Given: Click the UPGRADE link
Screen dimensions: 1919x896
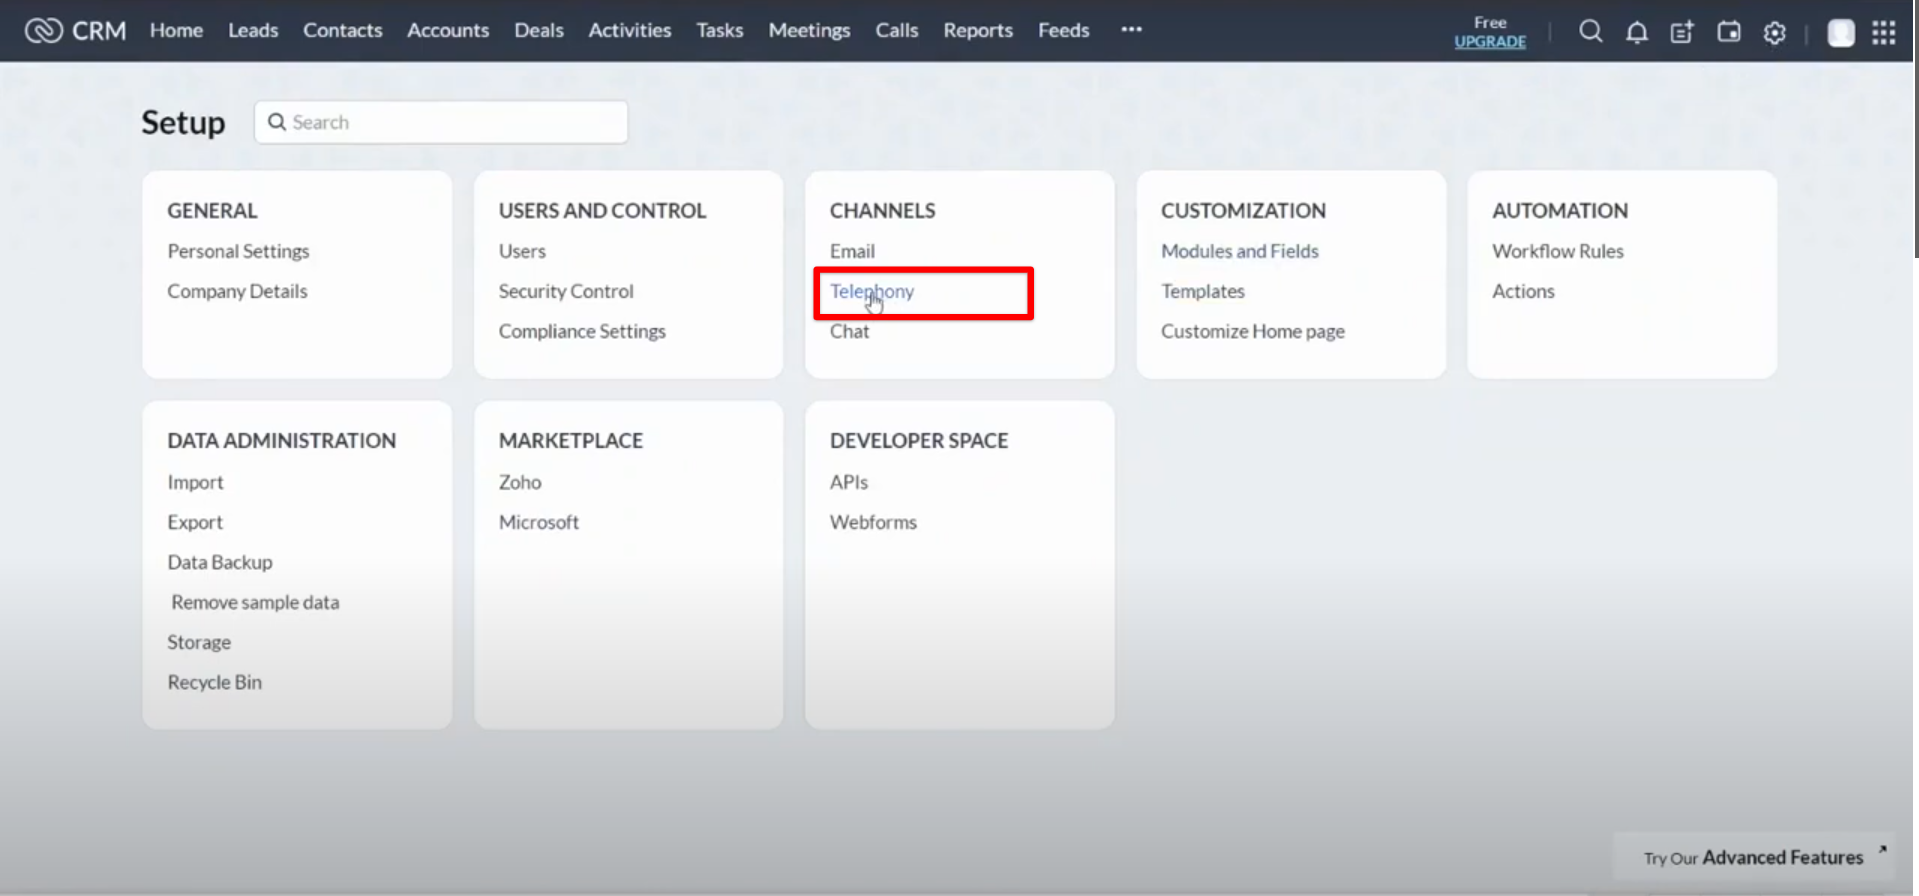Looking at the screenshot, I should (1490, 42).
